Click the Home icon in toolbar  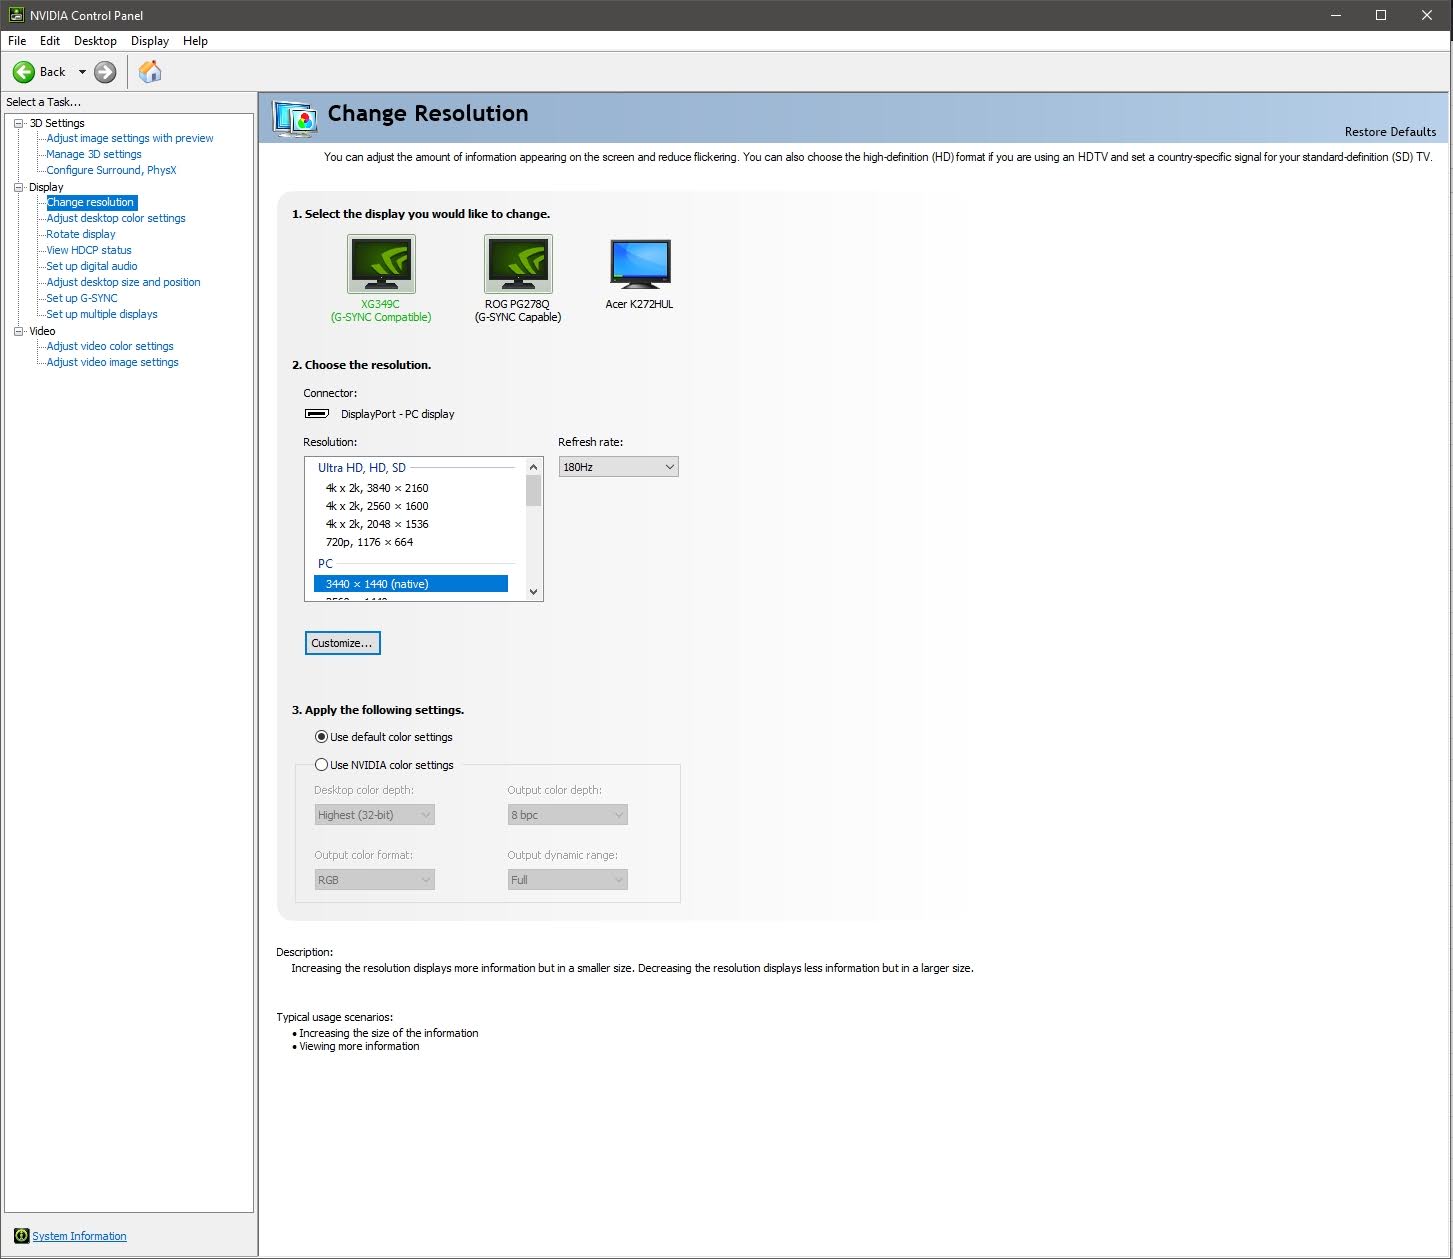150,72
